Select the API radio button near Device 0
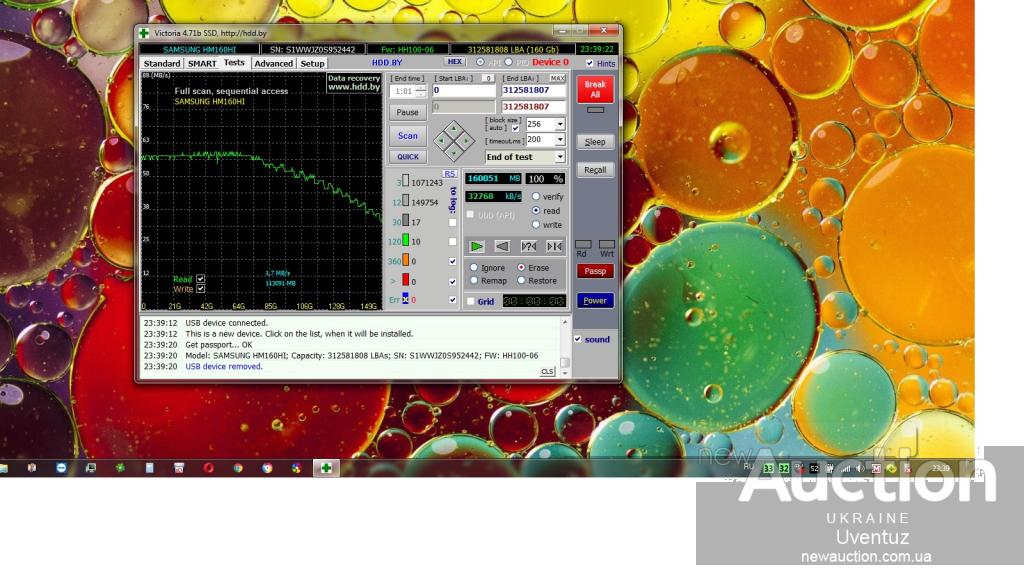 480,62
